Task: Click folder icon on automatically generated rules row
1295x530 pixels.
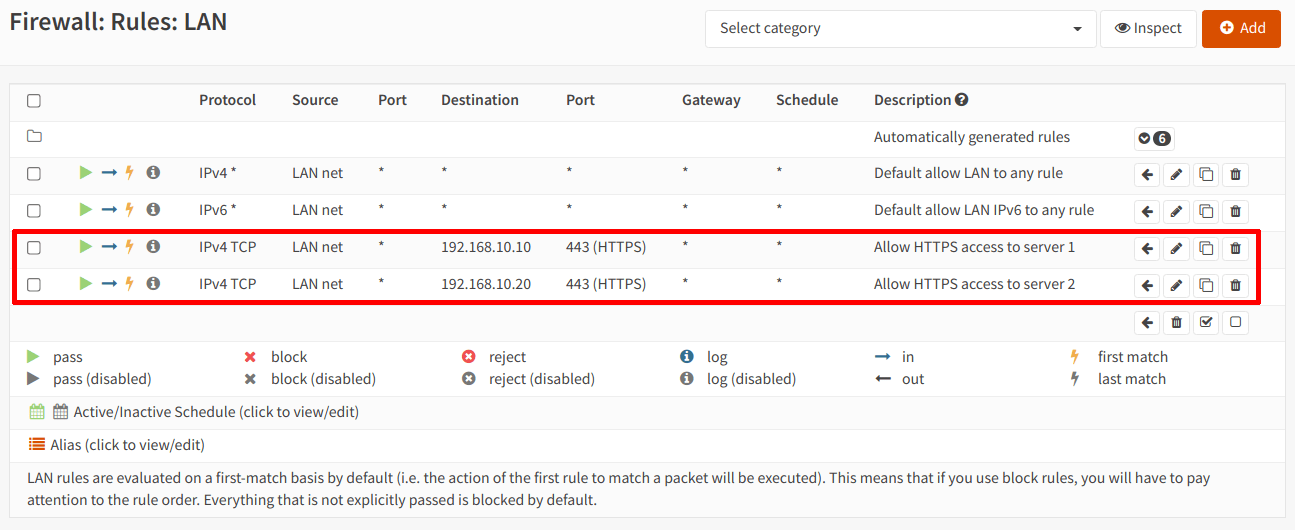Action: [x=34, y=137]
